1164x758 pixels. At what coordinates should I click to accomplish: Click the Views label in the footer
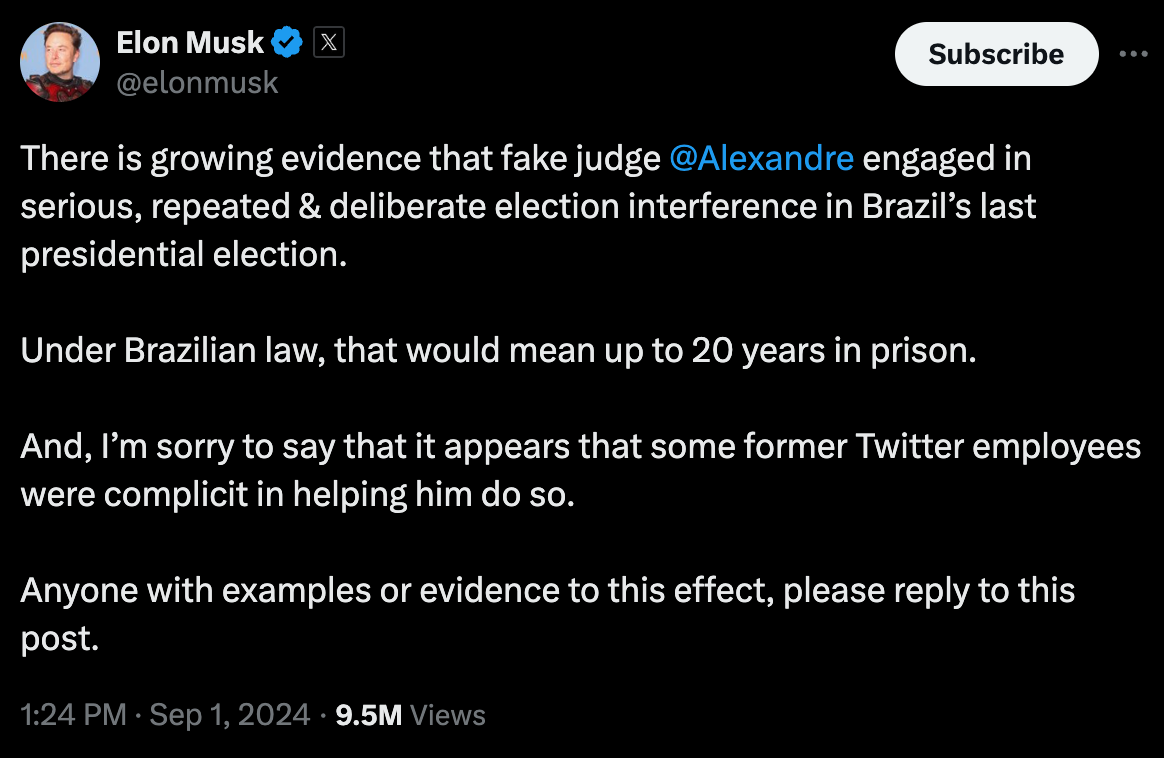(x=448, y=715)
